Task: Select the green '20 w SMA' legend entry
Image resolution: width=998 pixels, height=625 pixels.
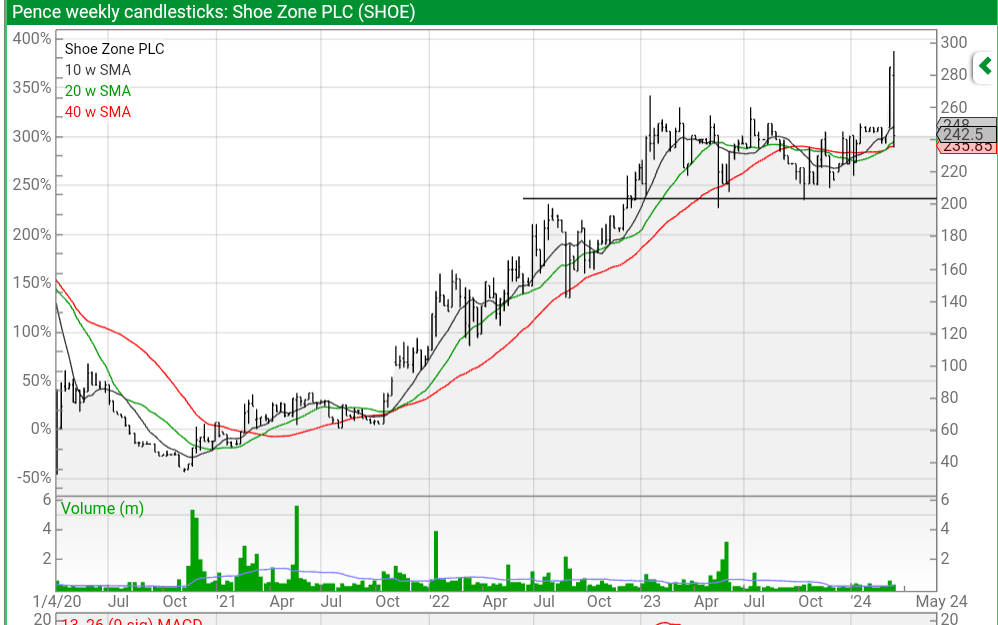Action: click(x=98, y=91)
